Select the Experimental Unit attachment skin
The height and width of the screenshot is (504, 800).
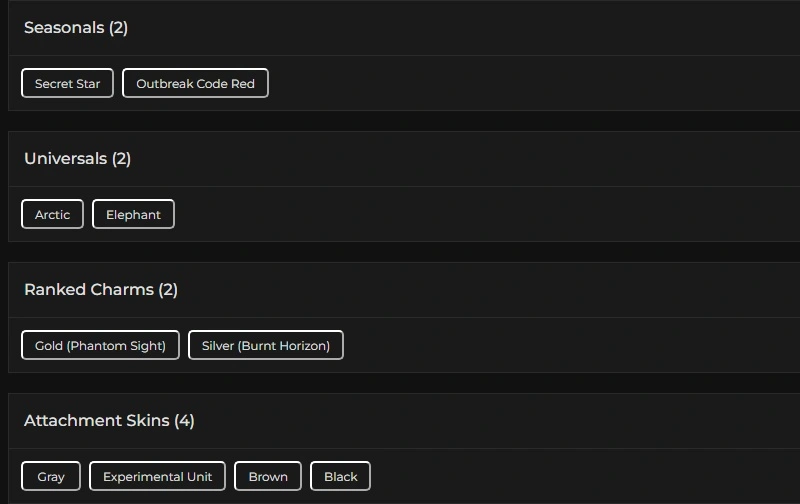click(x=157, y=477)
